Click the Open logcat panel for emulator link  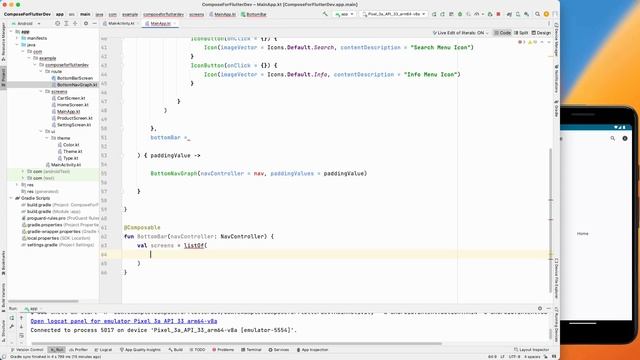point(124,321)
